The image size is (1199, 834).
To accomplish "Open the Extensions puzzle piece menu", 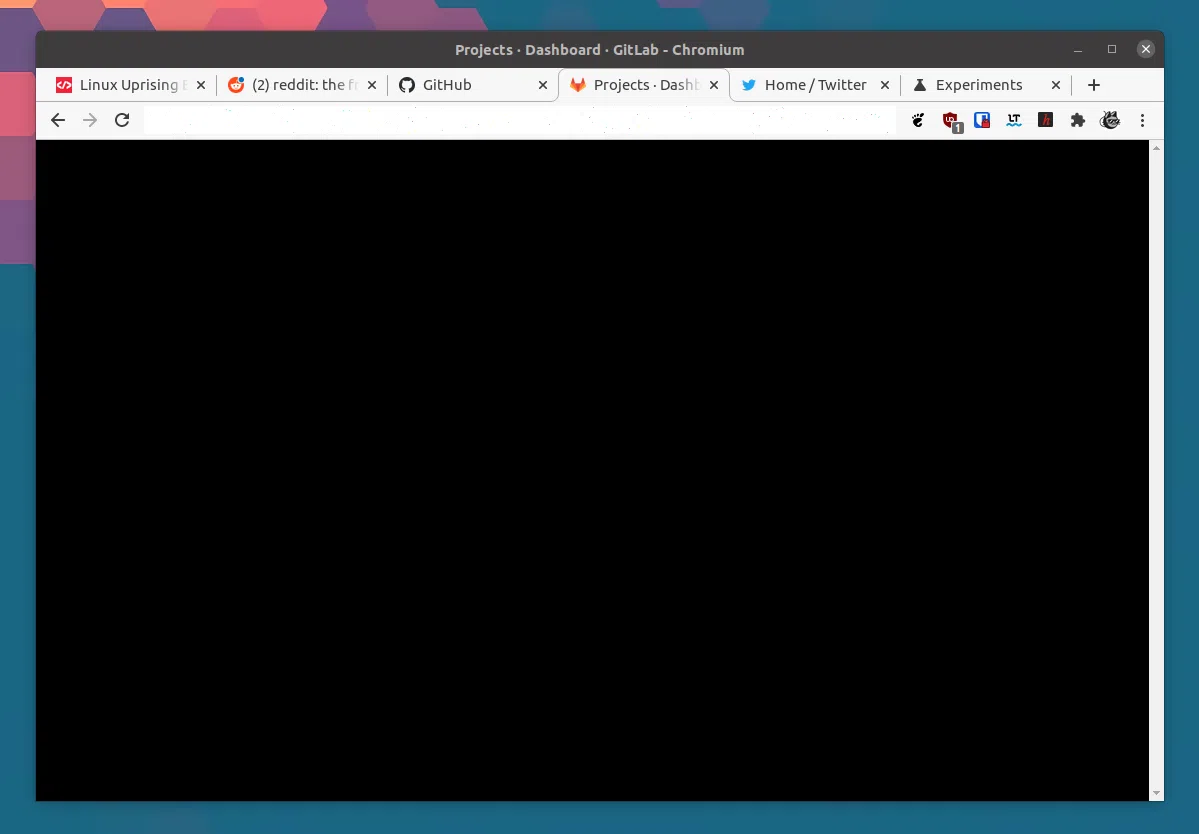I will tap(1078, 120).
